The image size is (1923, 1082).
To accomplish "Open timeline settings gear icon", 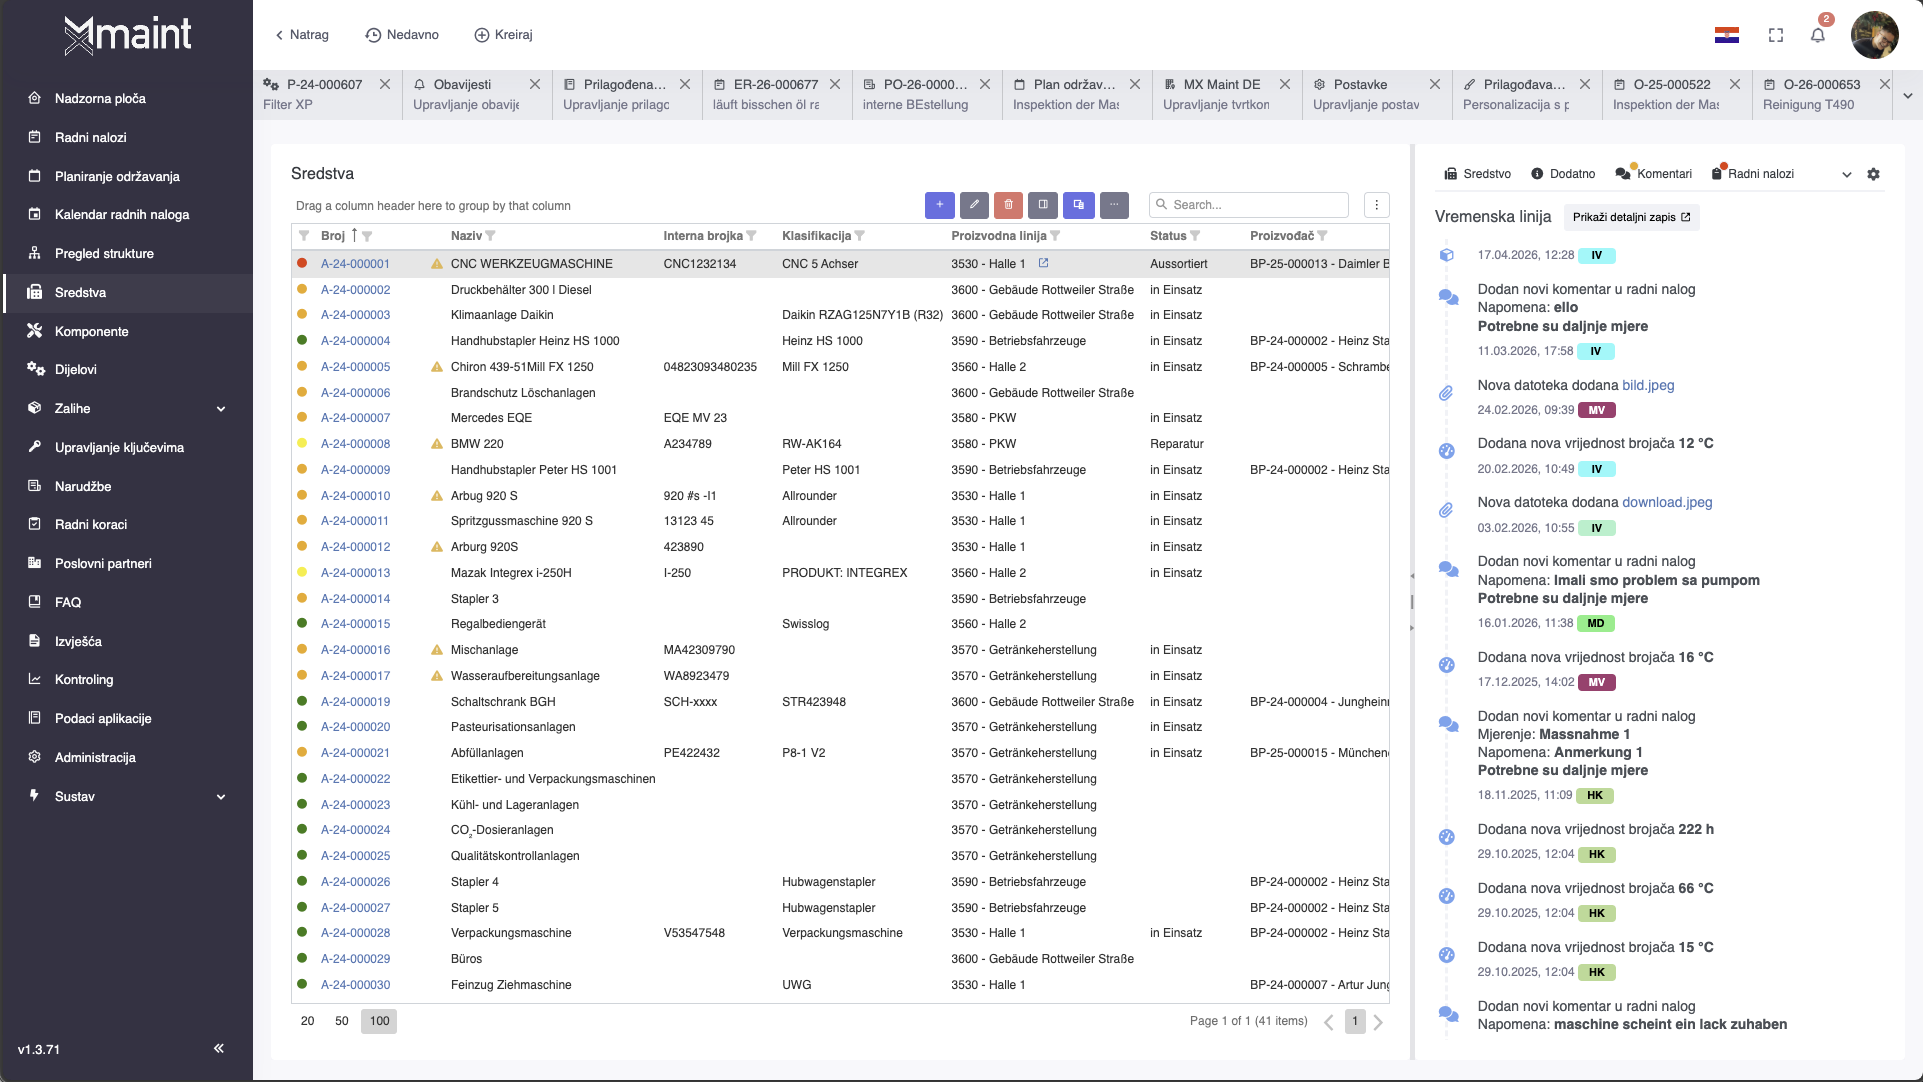I will click(x=1873, y=174).
